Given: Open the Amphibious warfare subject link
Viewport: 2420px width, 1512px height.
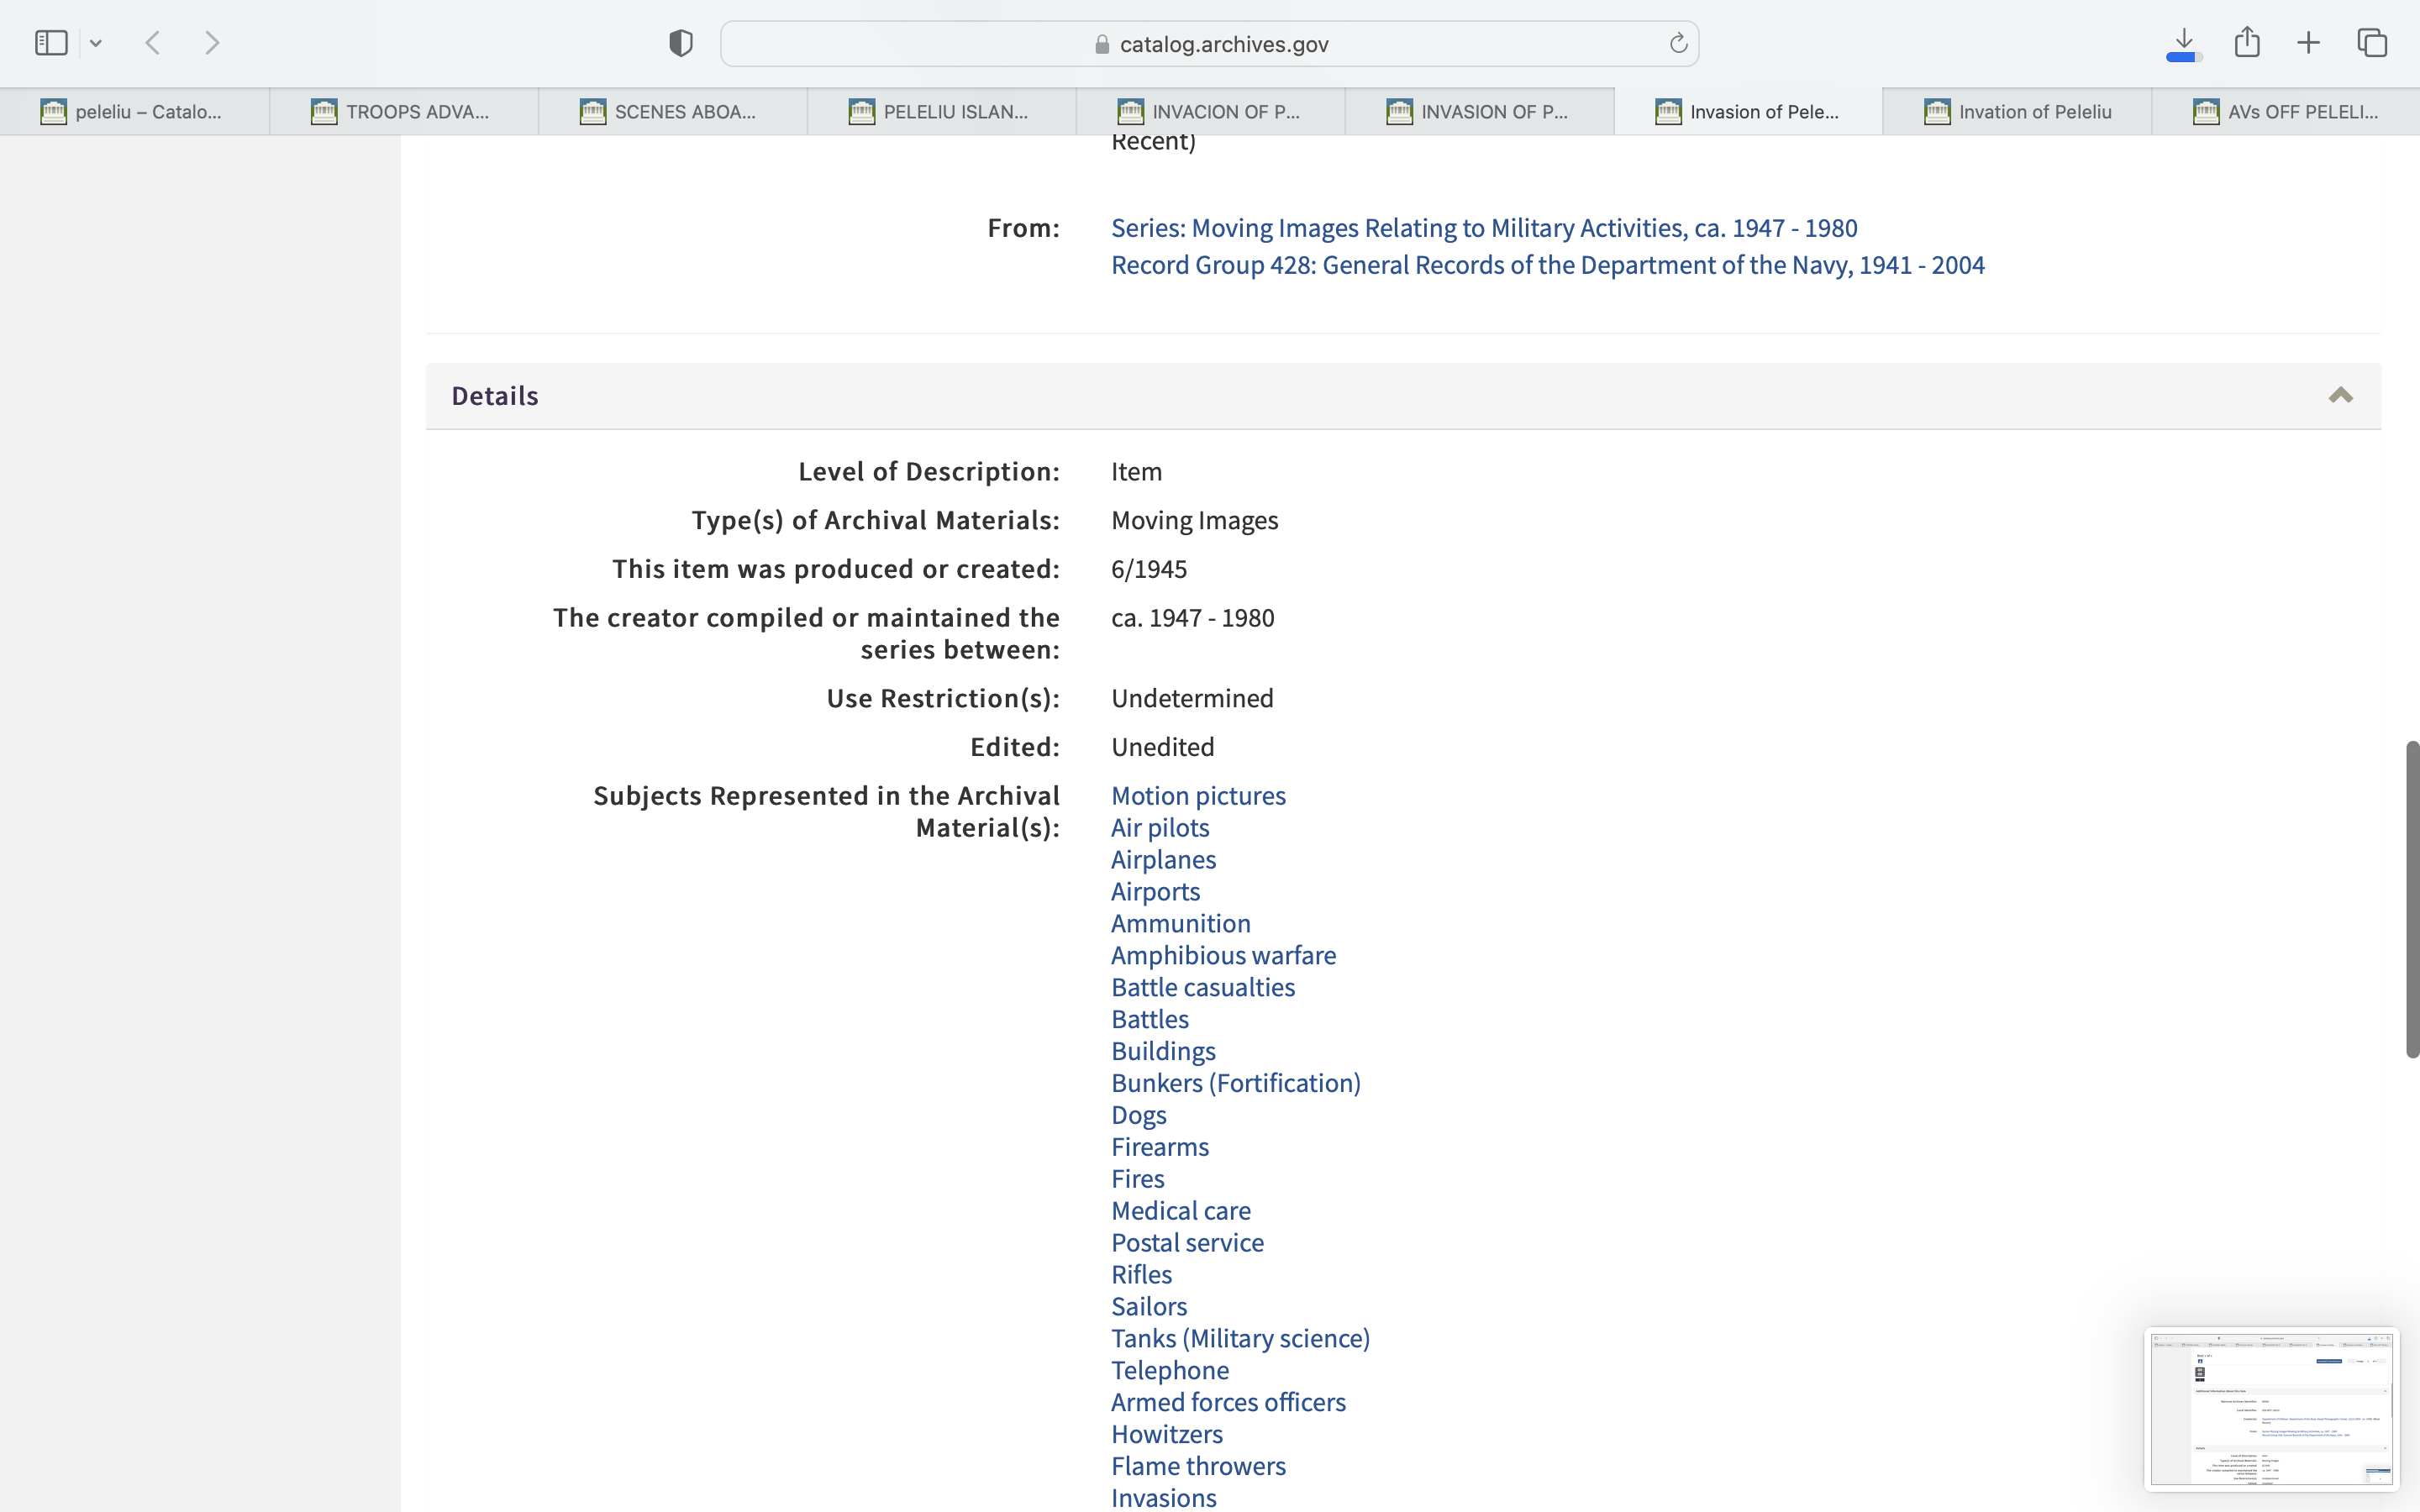Looking at the screenshot, I should pos(1223,955).
